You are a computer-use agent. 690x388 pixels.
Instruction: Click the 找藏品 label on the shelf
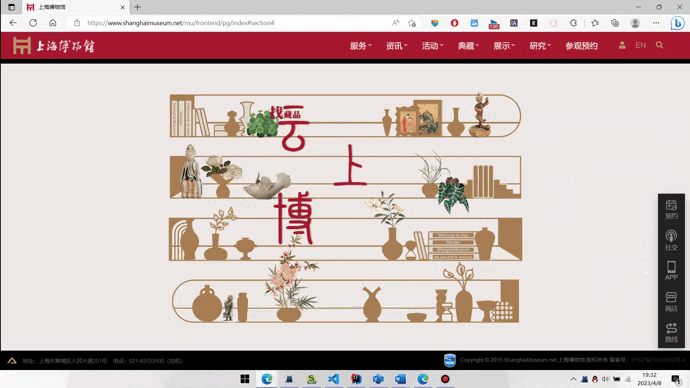pyautogui.click(x=286, y=113)
